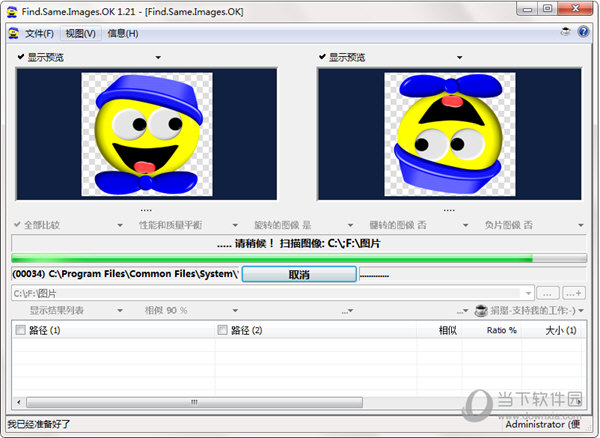Click the left scroll arrow of results list
Screen dimensions: 600x438
coord(19,402)
